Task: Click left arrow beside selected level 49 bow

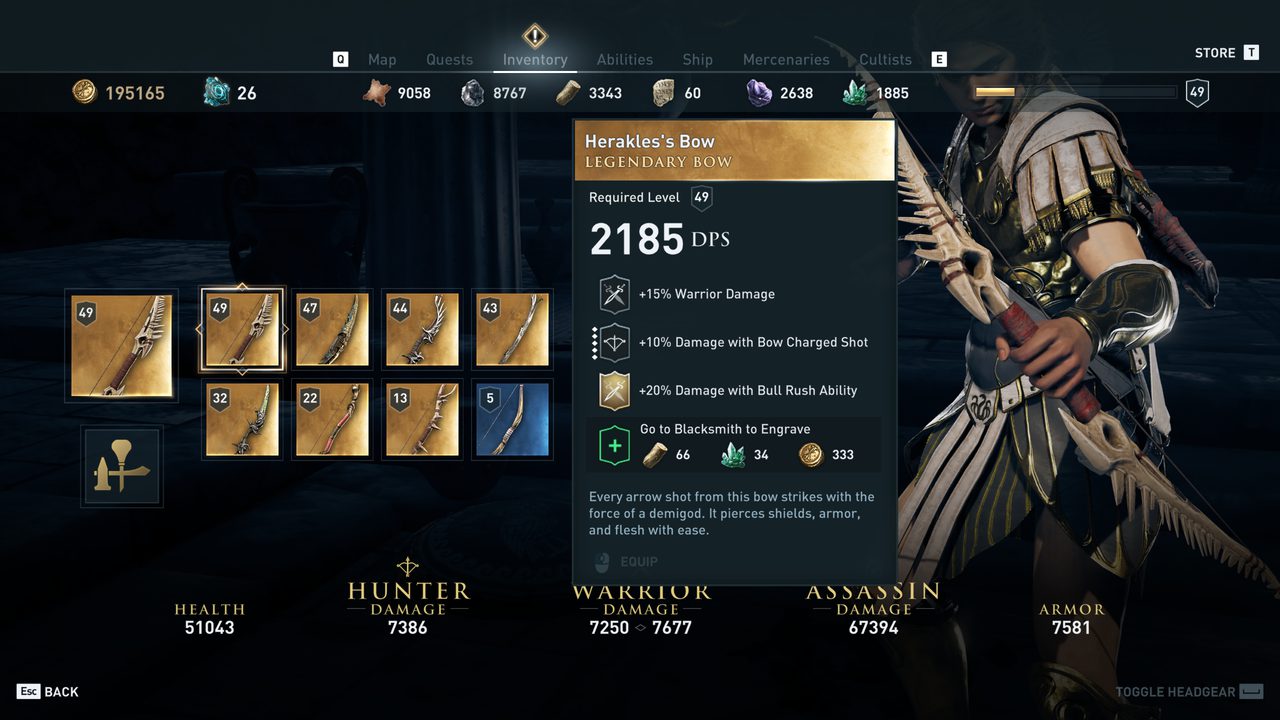Action: [x=199, y=329]
